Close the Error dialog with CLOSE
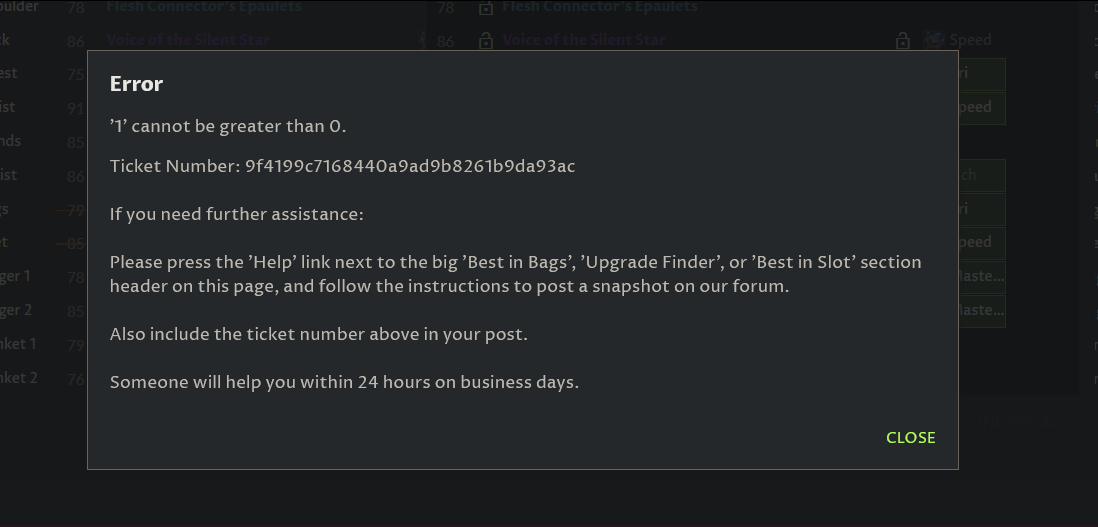The height and width of the screenshot is (527, 1098). pos(910,437)
